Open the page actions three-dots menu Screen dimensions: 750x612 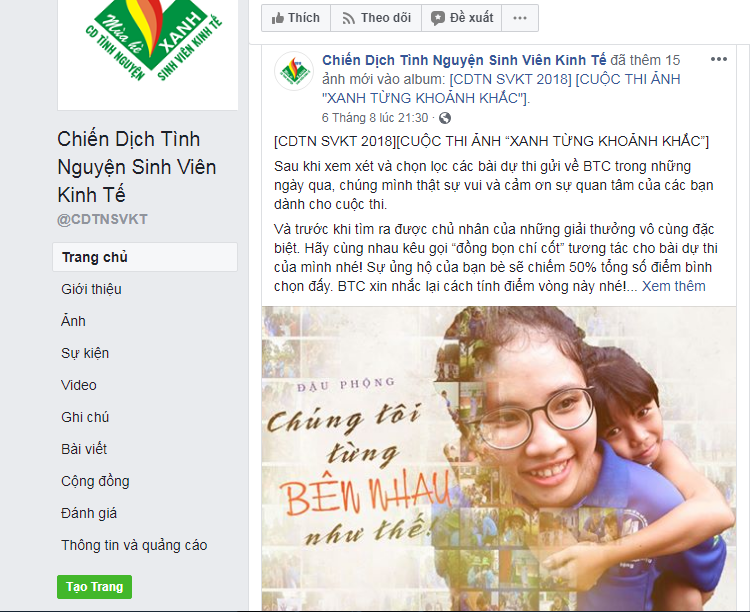coord(519,18)
